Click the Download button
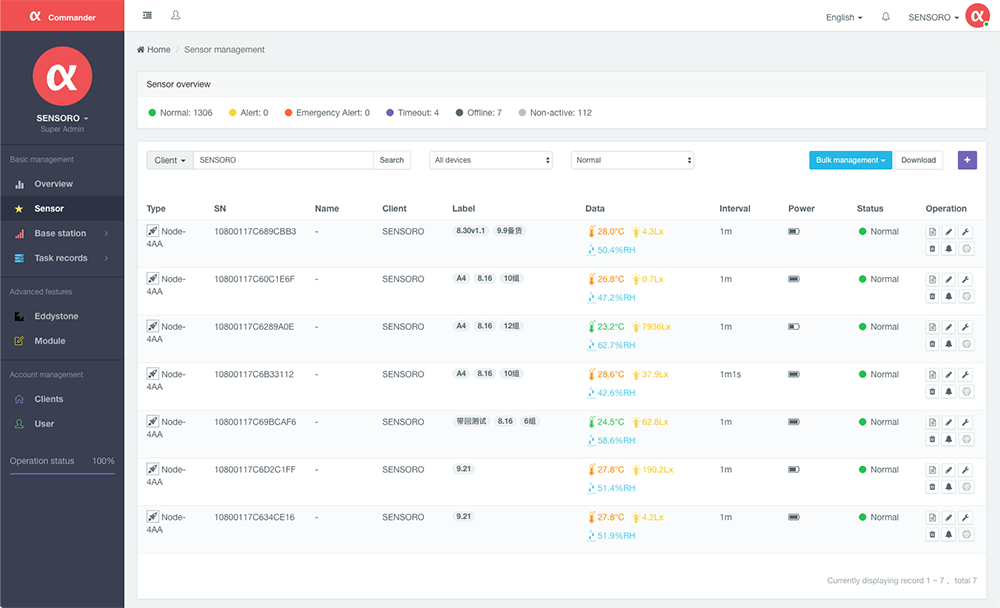This screenshot has height=608, width=1000. tap(918, 160)
